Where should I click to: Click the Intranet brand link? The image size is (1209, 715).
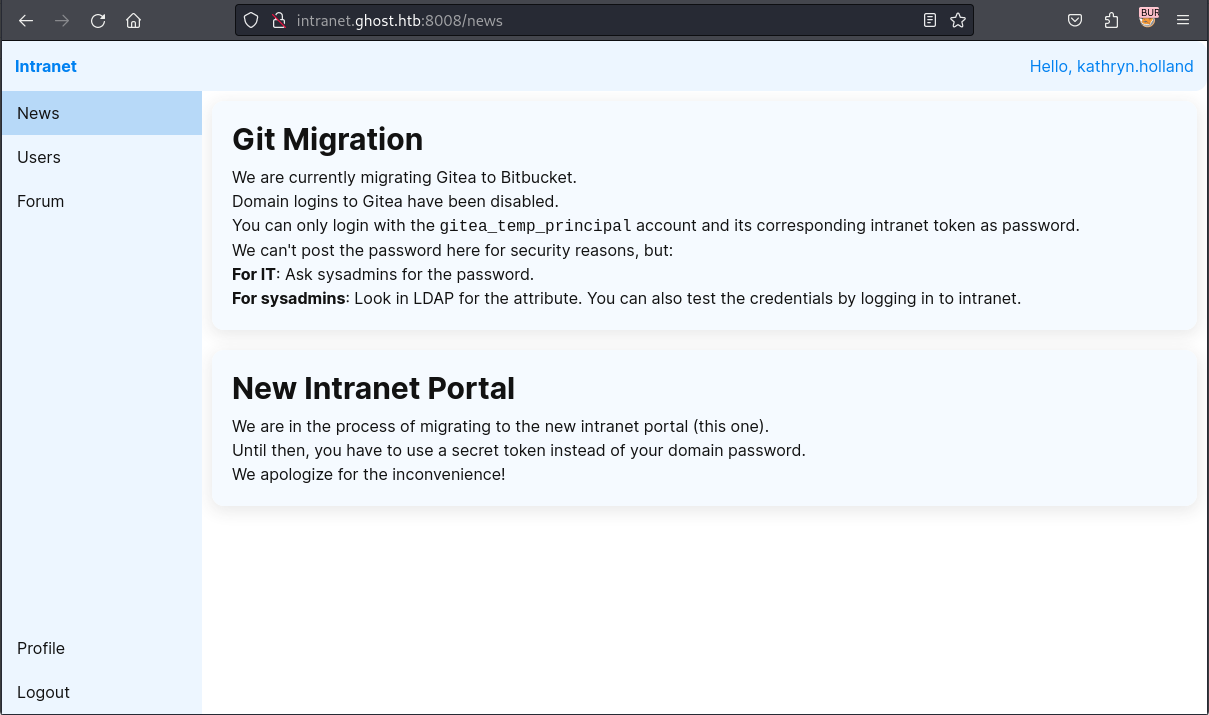(x=46, y=66)
